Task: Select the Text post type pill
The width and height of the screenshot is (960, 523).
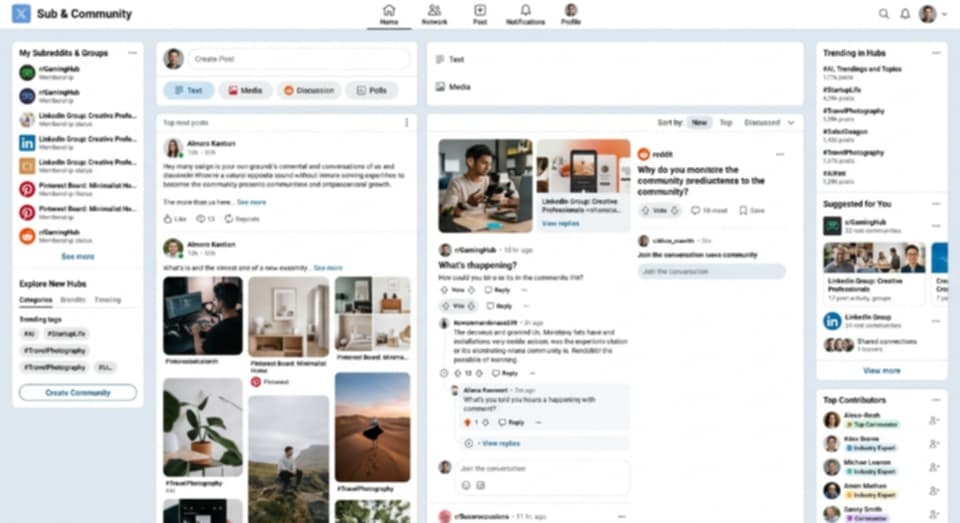Action: tap(189, 90)
